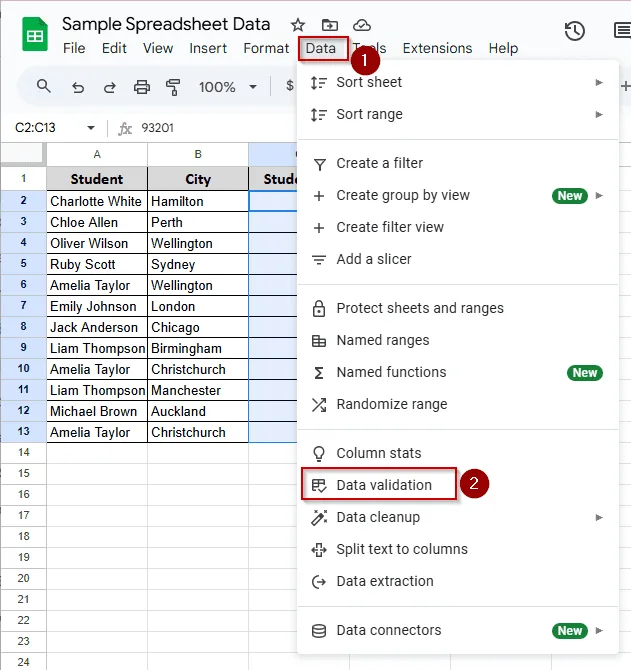
Task: Open the Help menu
Action: [x=503, y=48]
